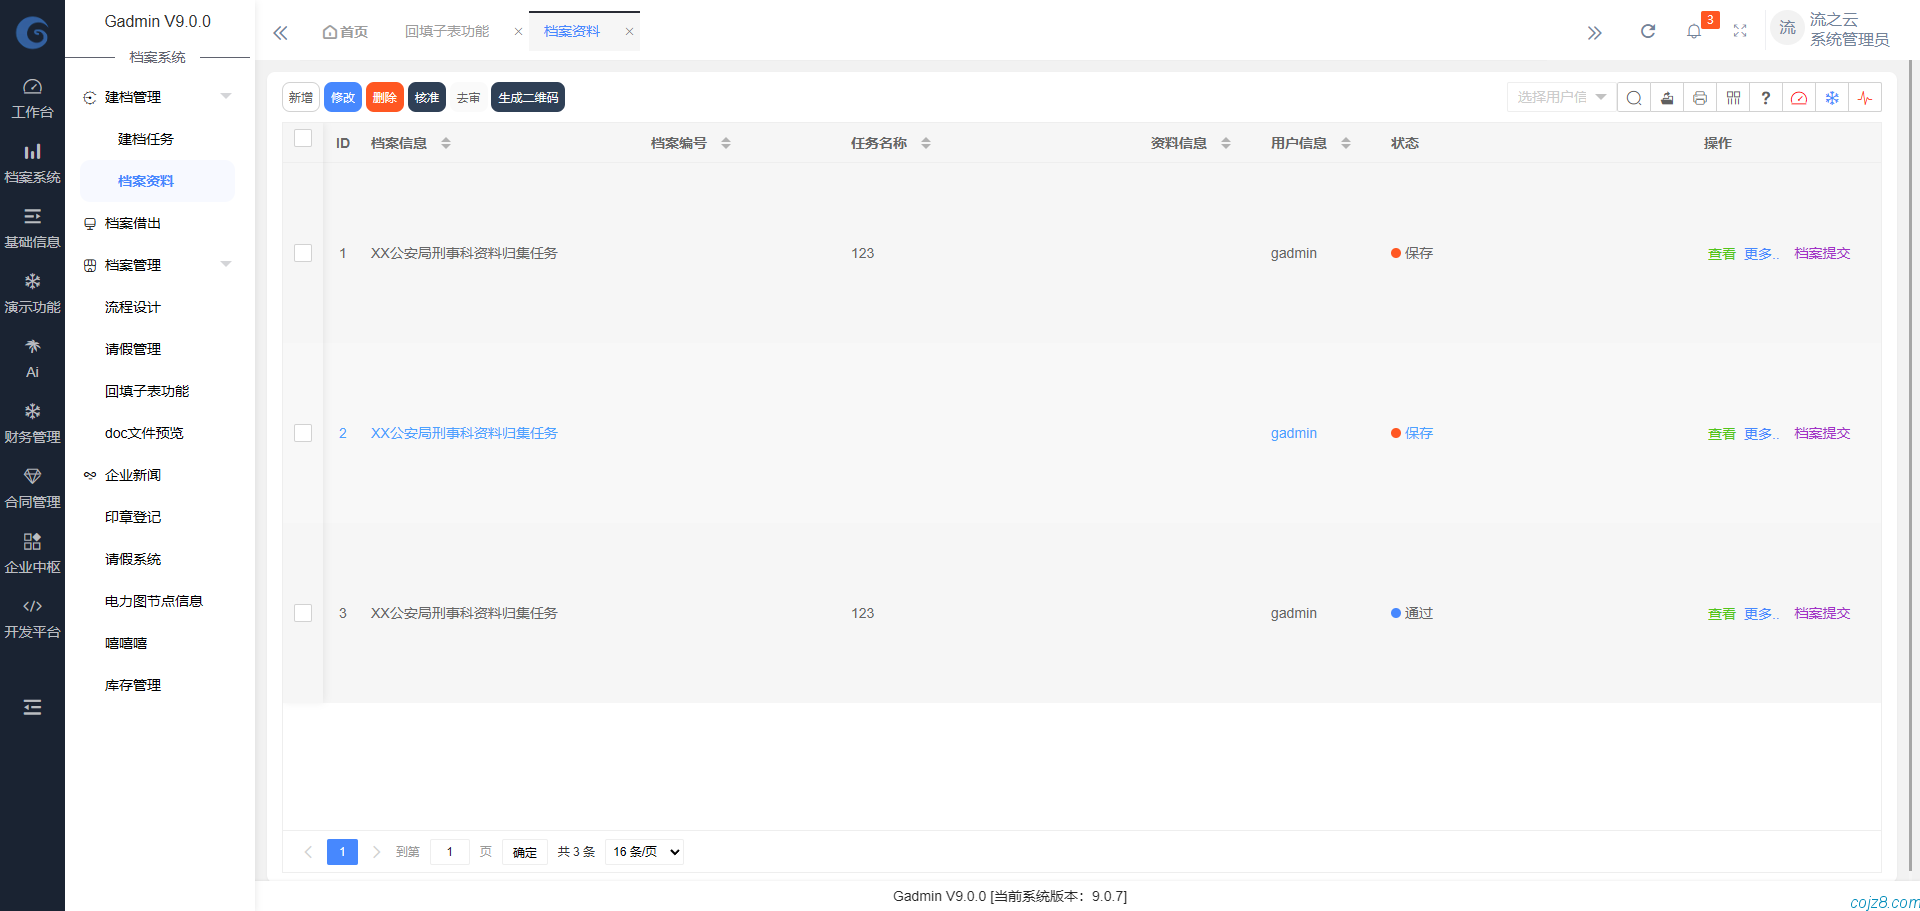Toggle the select-all checkbox in the header
The height and width of the screenshot is (911, 1920).
click(x=303, y=139)
